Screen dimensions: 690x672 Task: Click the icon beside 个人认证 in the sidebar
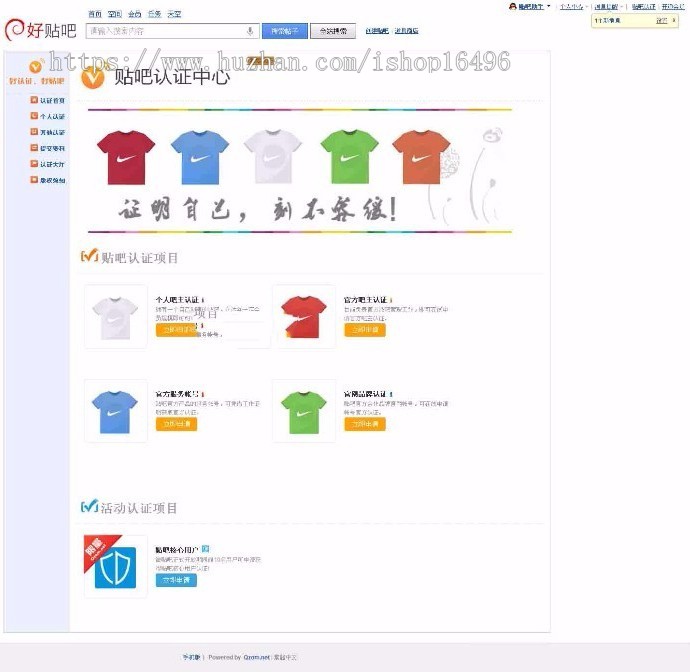click(34, 116)
